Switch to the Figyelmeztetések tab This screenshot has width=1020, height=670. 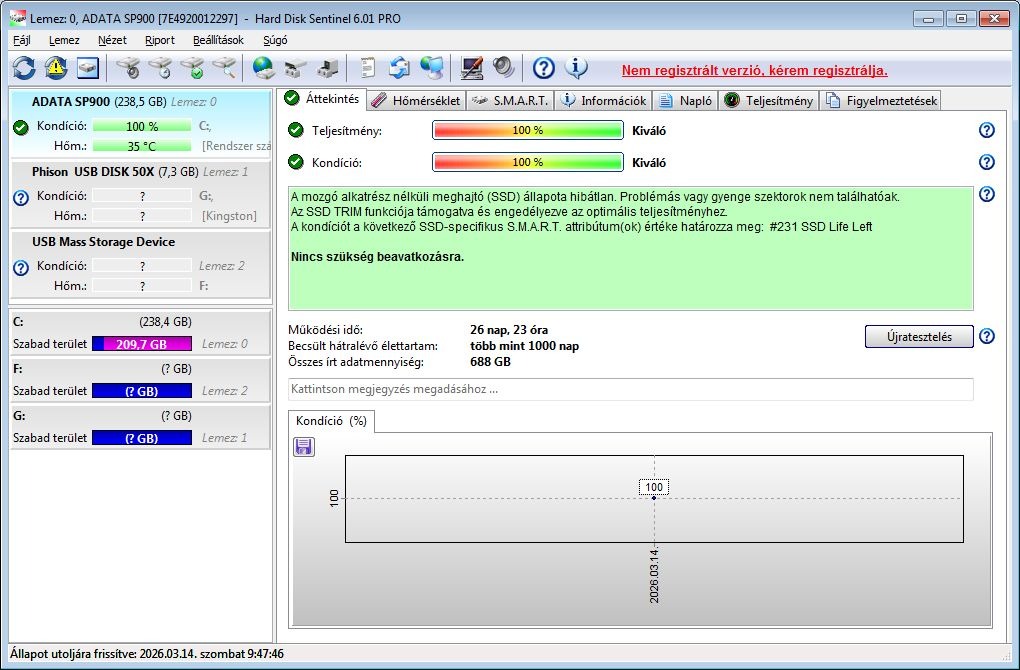pyautogui.click(x=881, y=101)
